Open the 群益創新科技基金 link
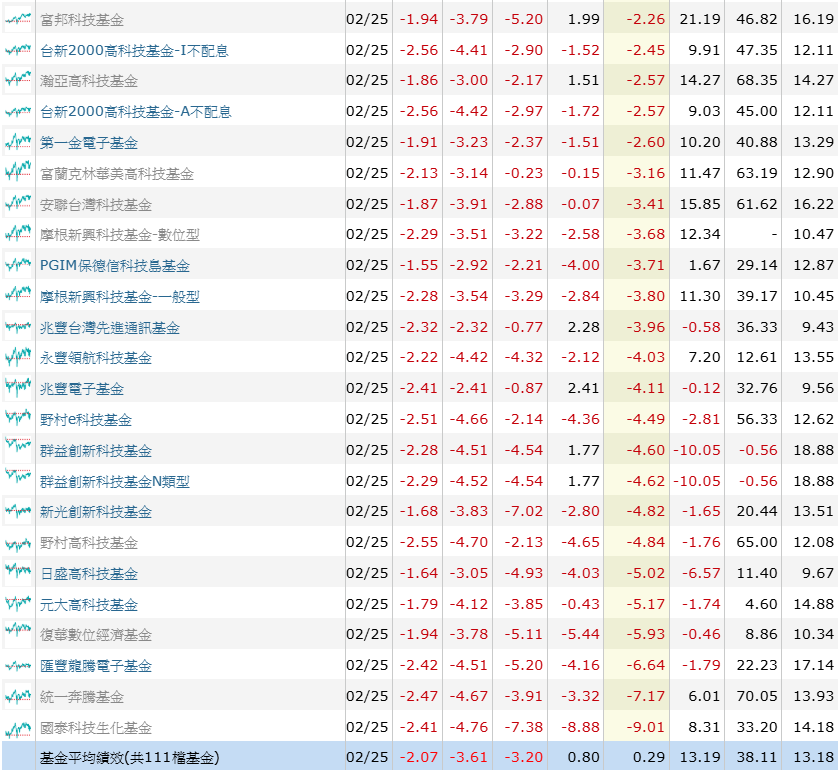The height and width of the screenshot is (770, 838). point(96,450)
